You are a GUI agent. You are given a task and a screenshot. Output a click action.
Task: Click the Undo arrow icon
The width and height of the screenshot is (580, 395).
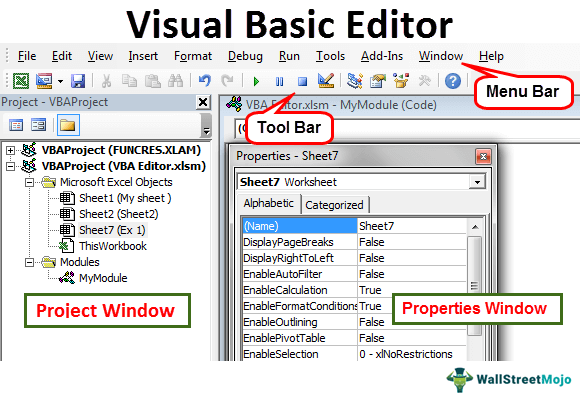(x=205, y=80)
